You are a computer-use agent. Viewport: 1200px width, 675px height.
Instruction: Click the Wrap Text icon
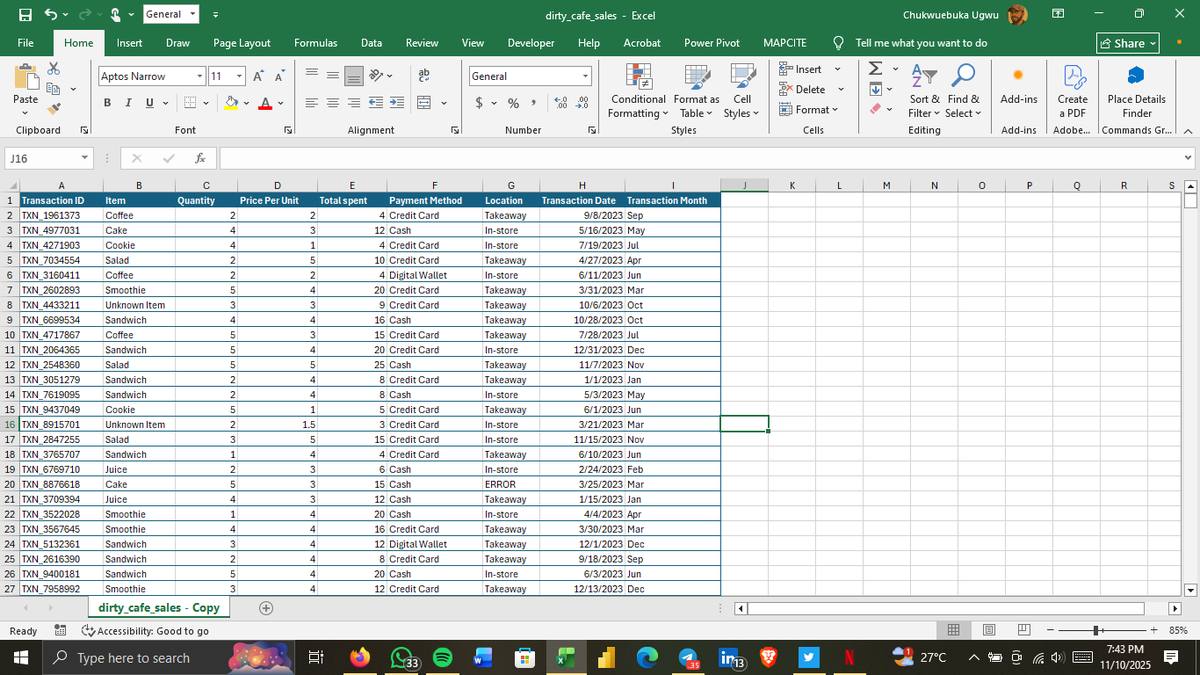[423, 76]
